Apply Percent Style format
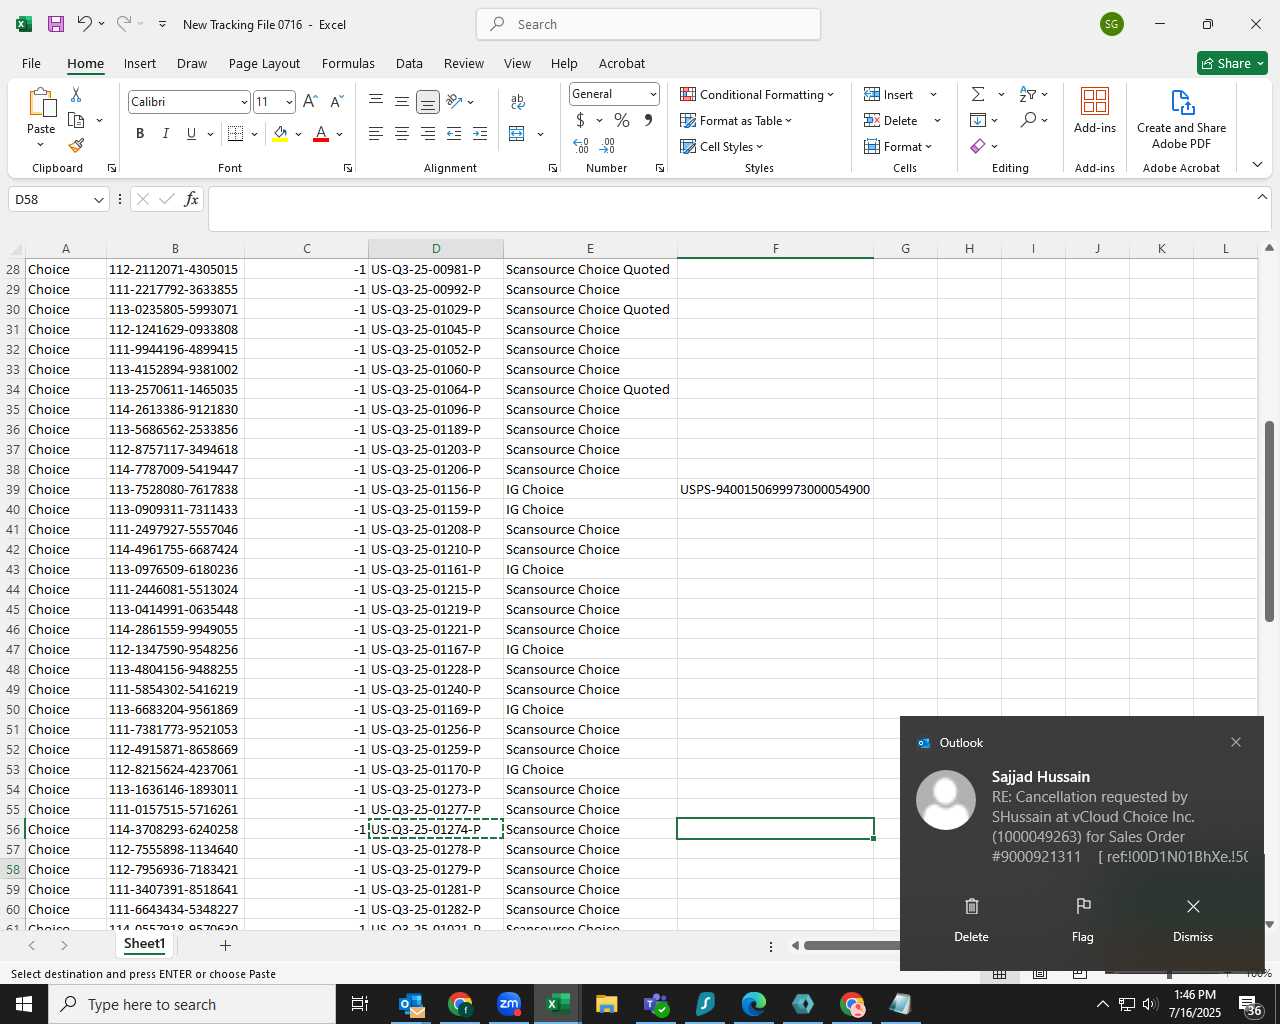The height and width of the screenshot is (1024, 1280). 622,120
